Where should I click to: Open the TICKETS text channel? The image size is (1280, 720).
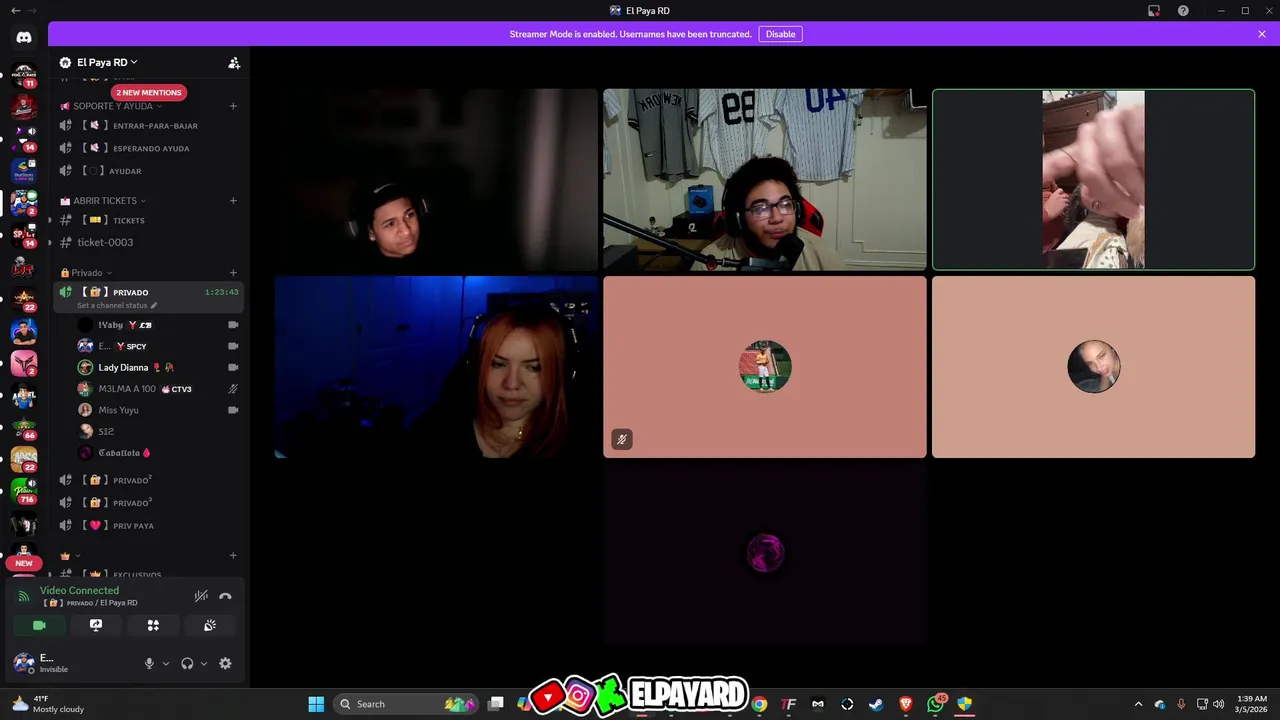tap(149, 220)
